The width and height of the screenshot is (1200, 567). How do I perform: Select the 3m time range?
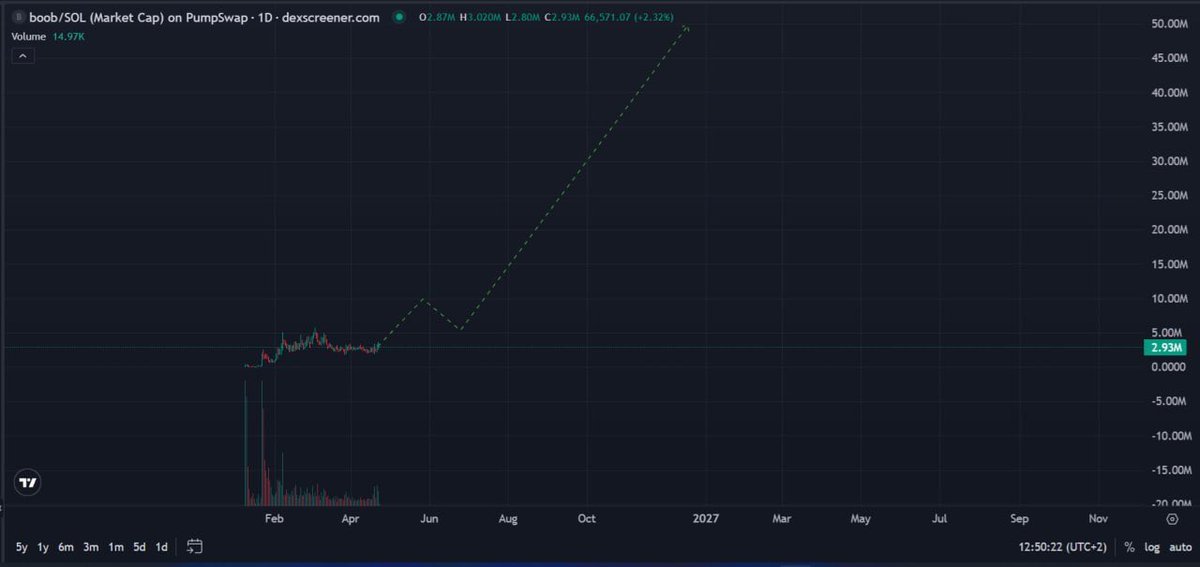coord(91,547)
